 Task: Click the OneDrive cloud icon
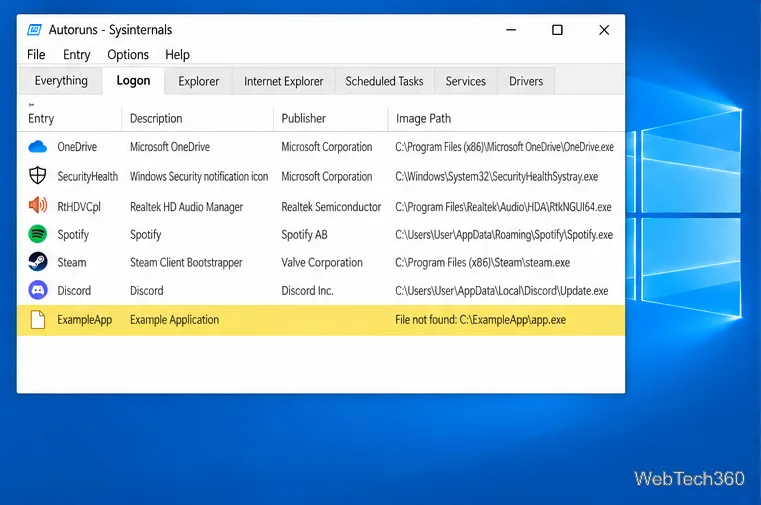37,147
